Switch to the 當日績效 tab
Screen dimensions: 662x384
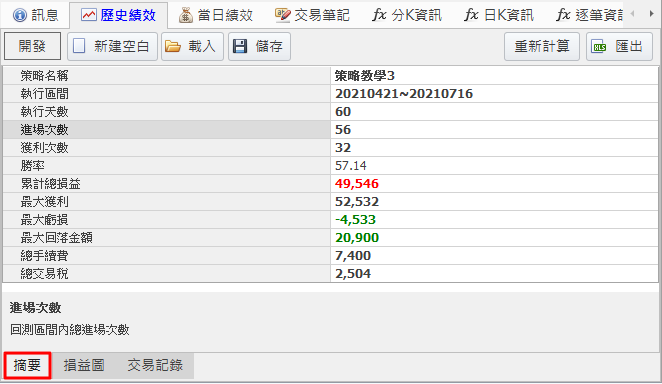coord(216,15)
